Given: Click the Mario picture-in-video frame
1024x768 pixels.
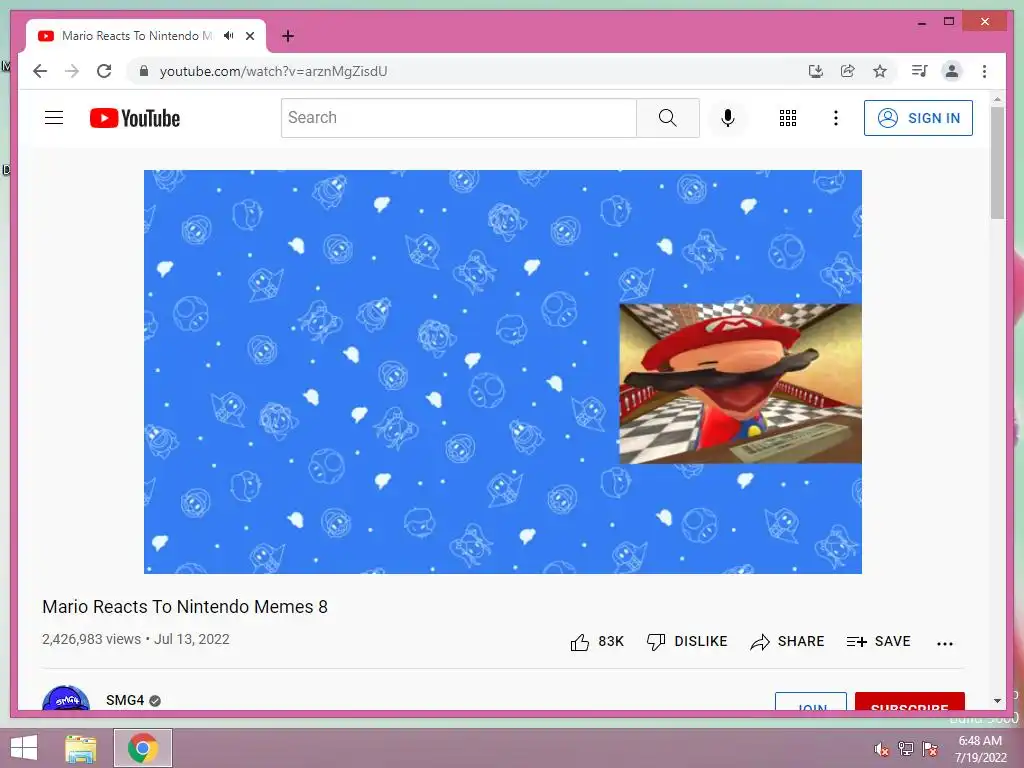Looking at the screenshot, I should (741, 384).
